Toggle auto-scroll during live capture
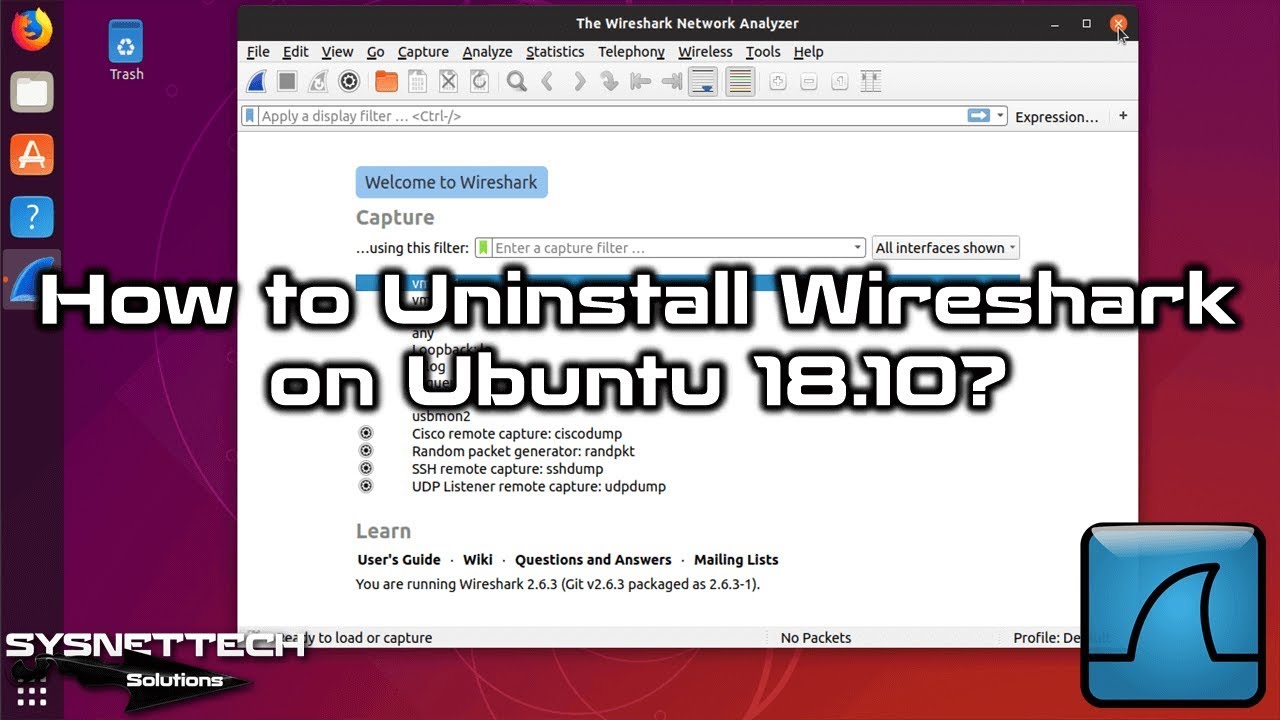Viewport: 1280px width, 720px height. pos(704,81)
